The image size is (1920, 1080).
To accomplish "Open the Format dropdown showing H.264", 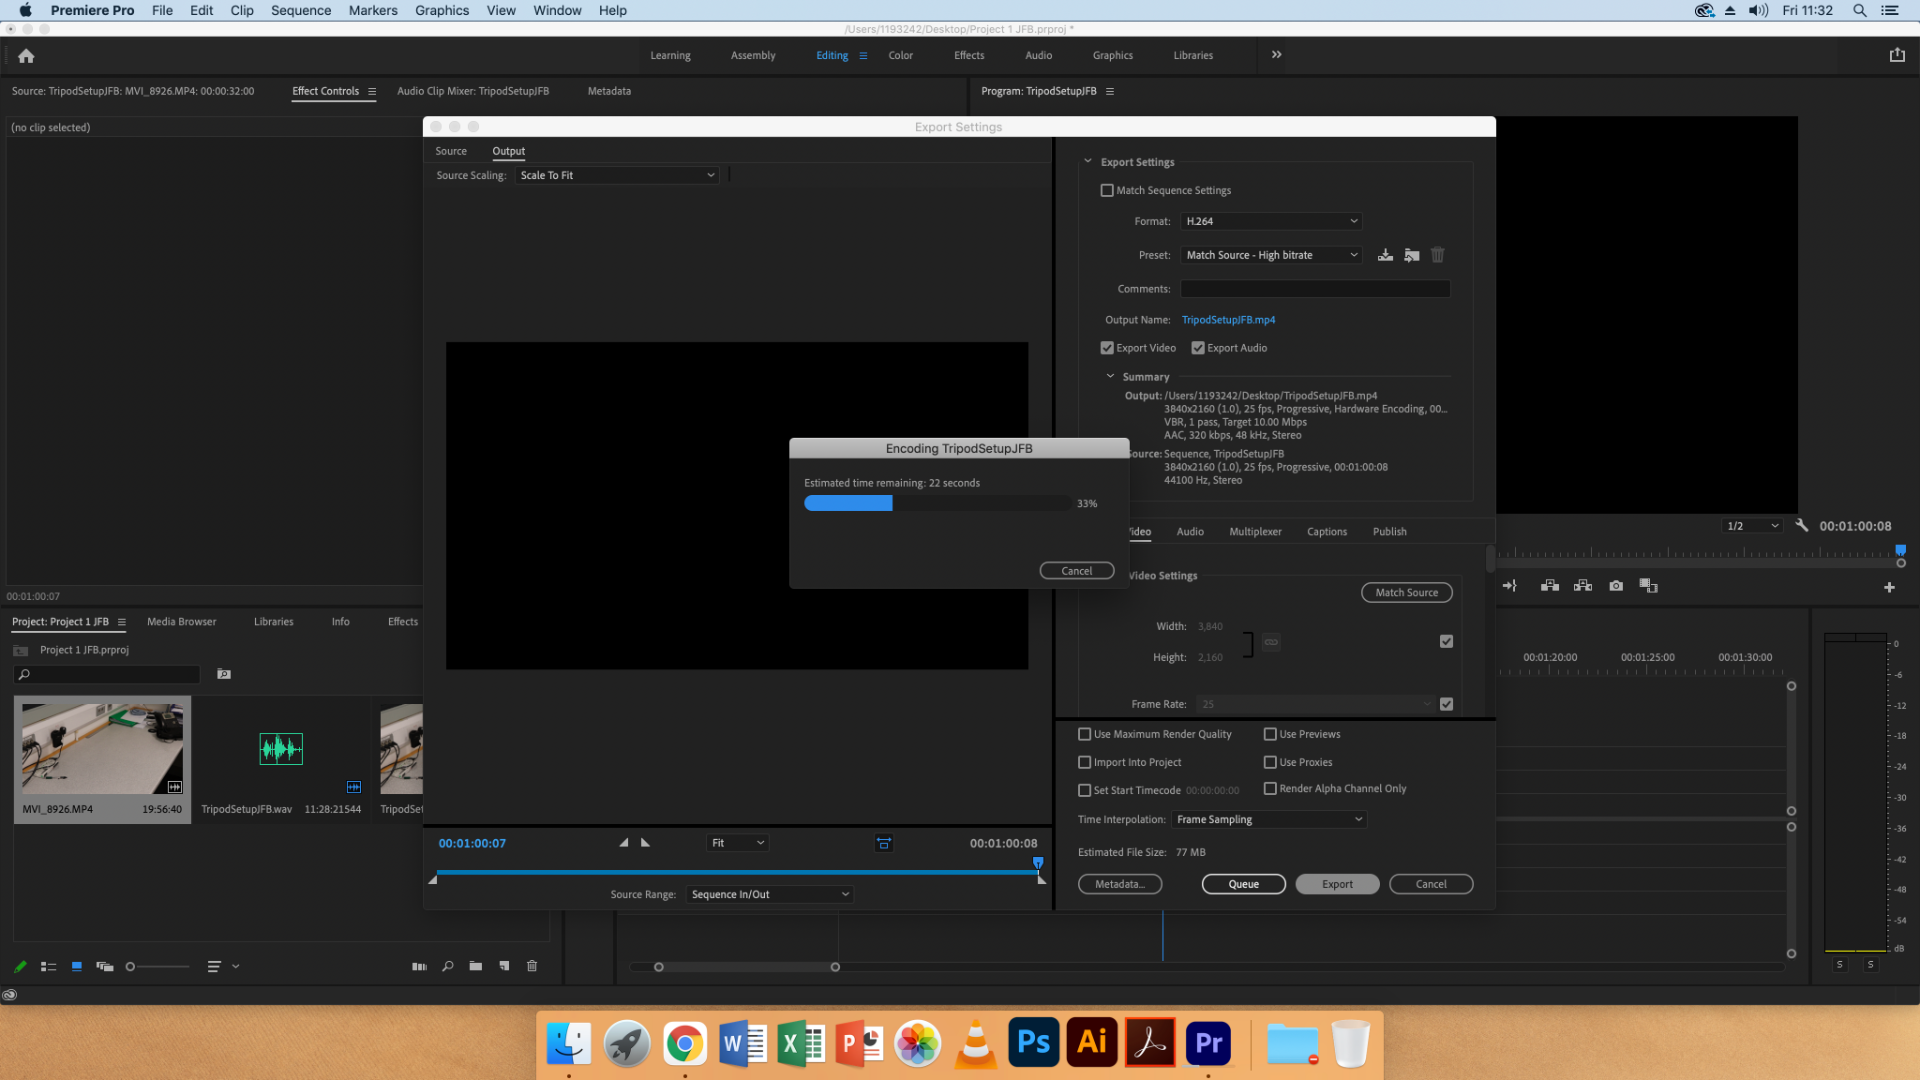I will click(x=1270, y=221).
